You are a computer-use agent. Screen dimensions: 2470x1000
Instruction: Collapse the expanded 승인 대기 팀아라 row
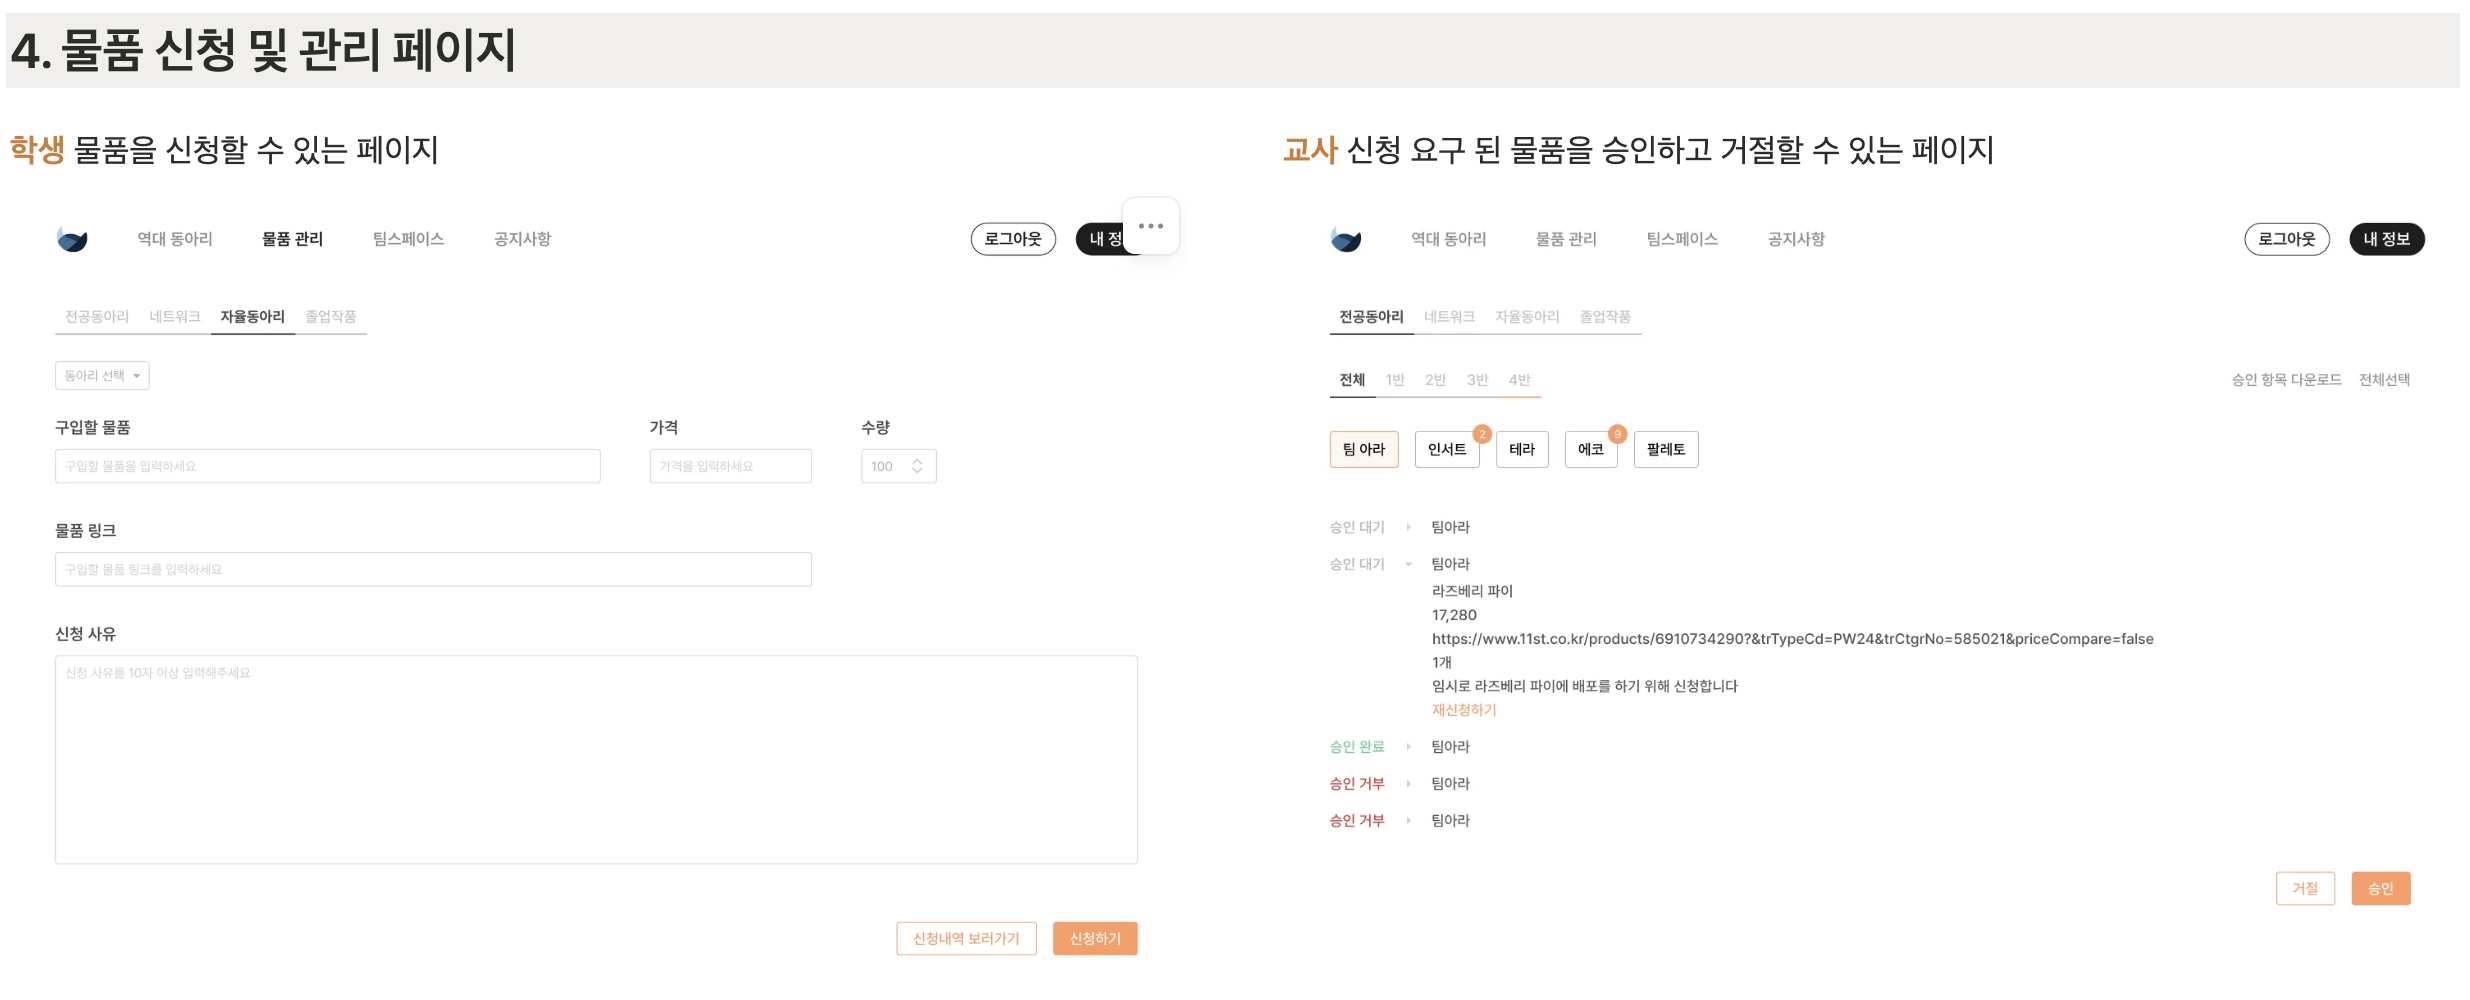pyautogui.click(x=1408, y=564)
